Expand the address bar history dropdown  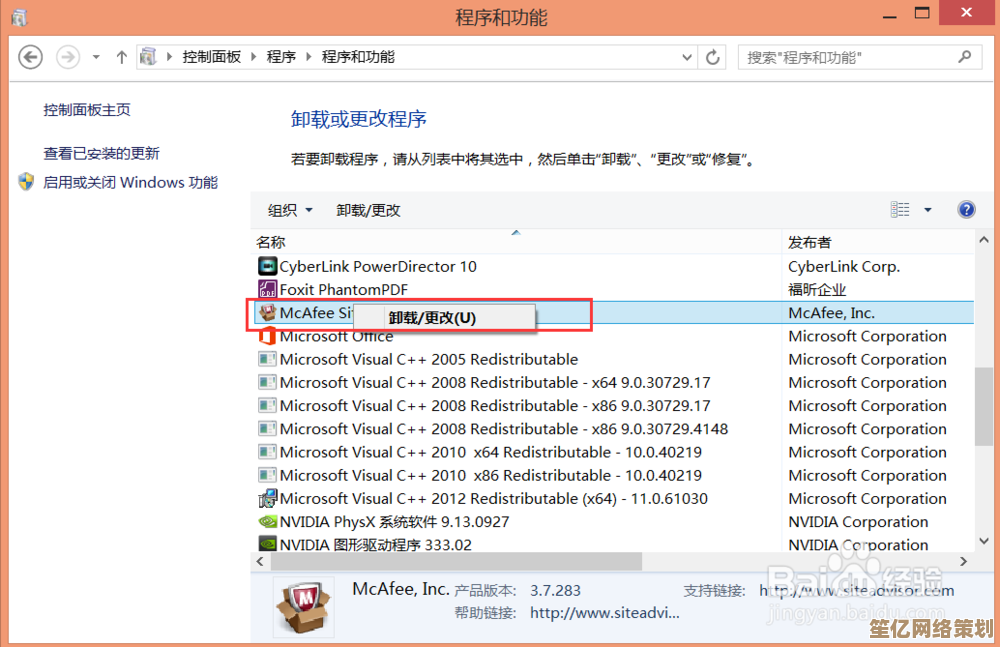click(687, 57)
